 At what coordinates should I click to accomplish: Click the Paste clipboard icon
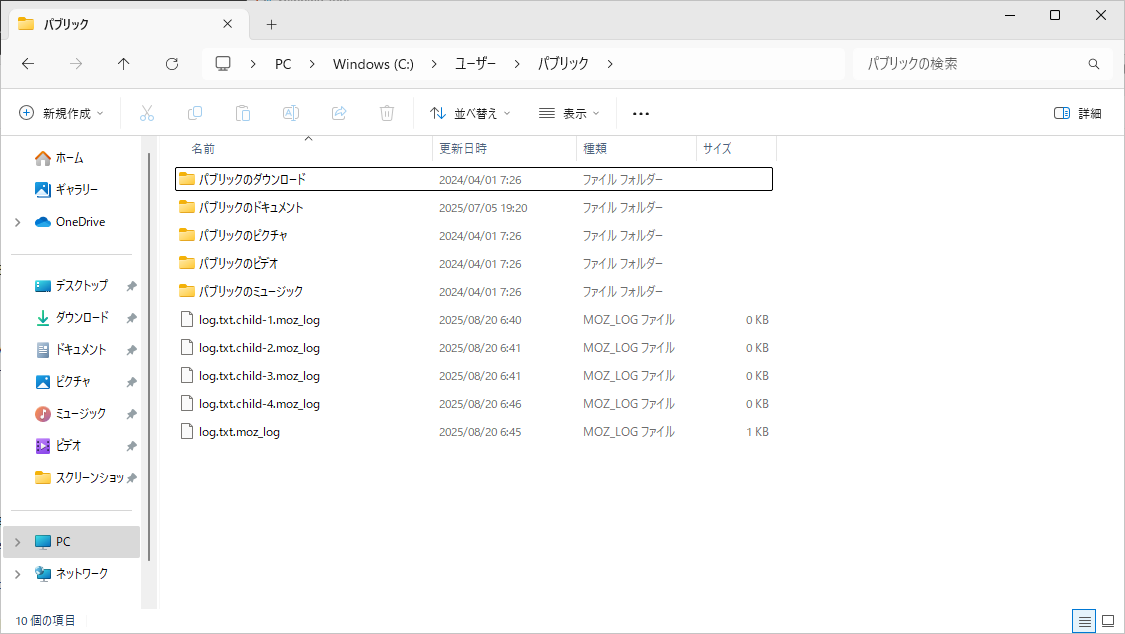pos(243,113)
